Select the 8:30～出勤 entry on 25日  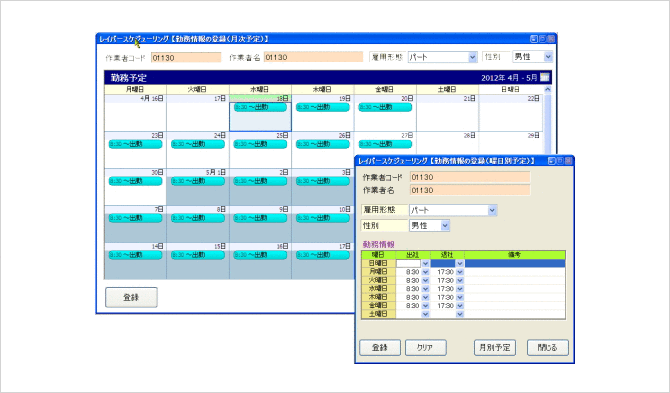click(x=260, y=144)
